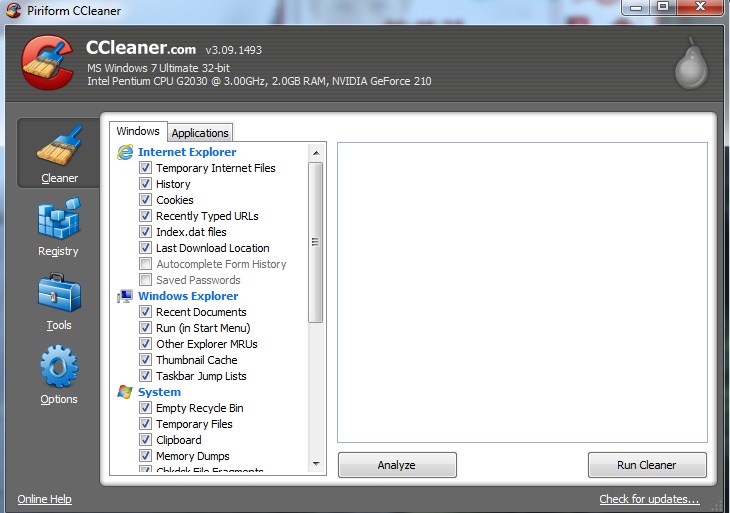Toggle Run (in Start Menu) checkbox
The image size is (730, 513).
point(146,328)
